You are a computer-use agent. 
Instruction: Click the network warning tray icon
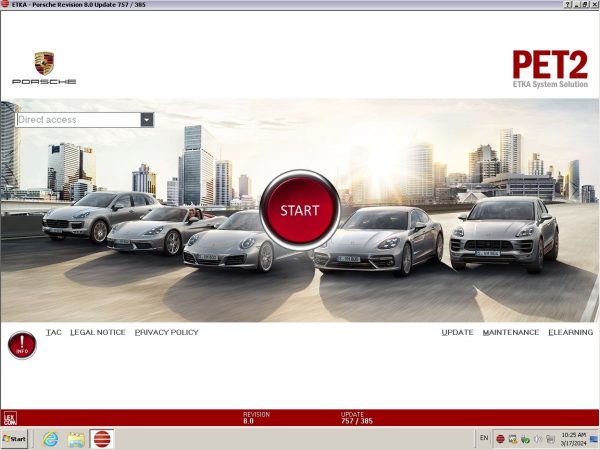pyautogui.click(x=513, y=439)
